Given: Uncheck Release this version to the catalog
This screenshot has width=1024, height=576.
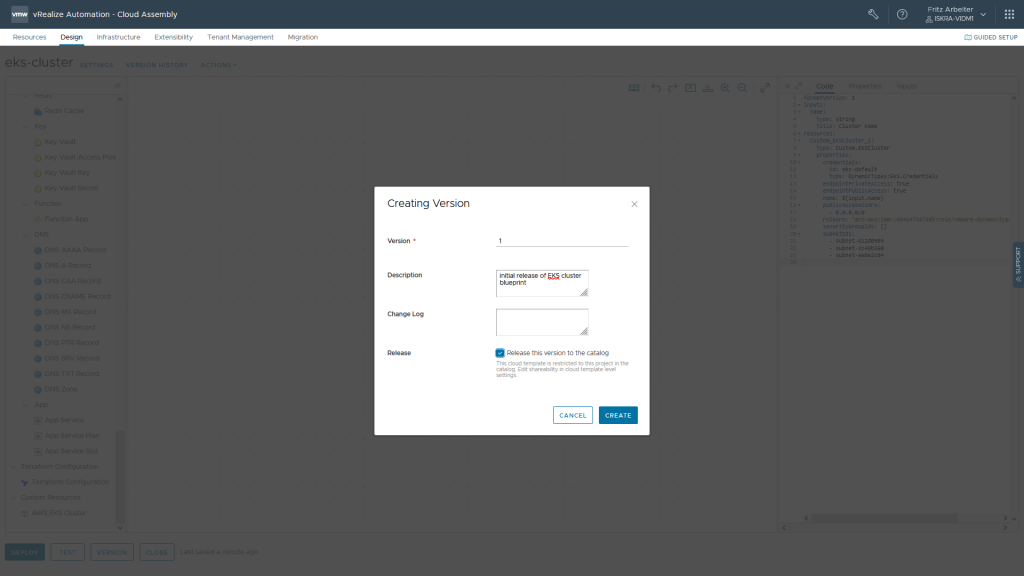Looking at the screenshot, I should pos(500,353).
